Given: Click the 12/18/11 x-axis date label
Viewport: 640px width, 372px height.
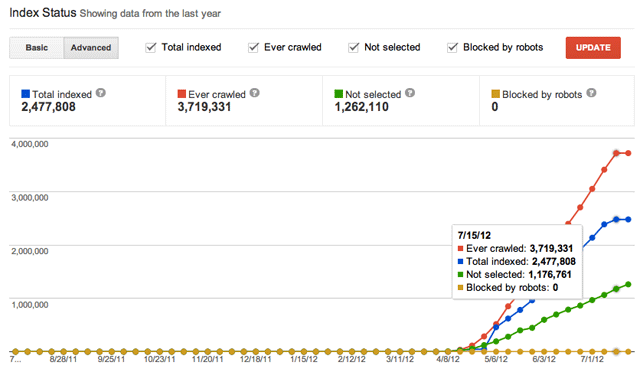Looking at the screenshot, I should pos(256,359).
